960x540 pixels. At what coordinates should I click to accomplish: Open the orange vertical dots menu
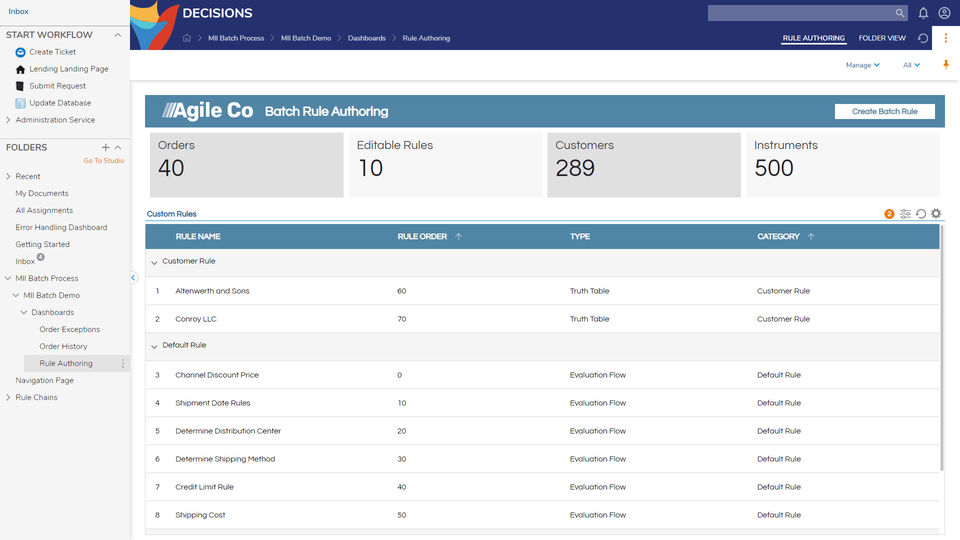(946, 38)
